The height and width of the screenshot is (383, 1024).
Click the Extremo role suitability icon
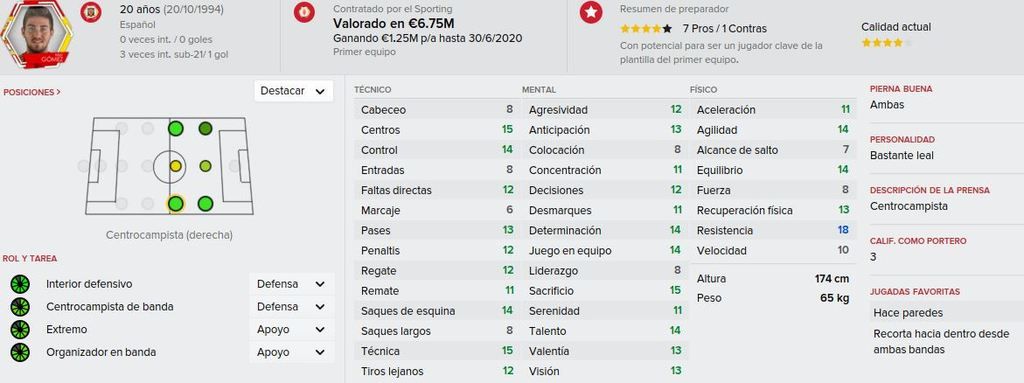(x=20, y=329)
